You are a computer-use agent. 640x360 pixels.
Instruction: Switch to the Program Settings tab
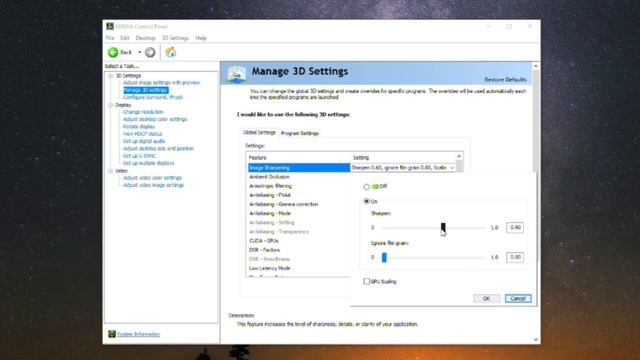tap(300, 133)
